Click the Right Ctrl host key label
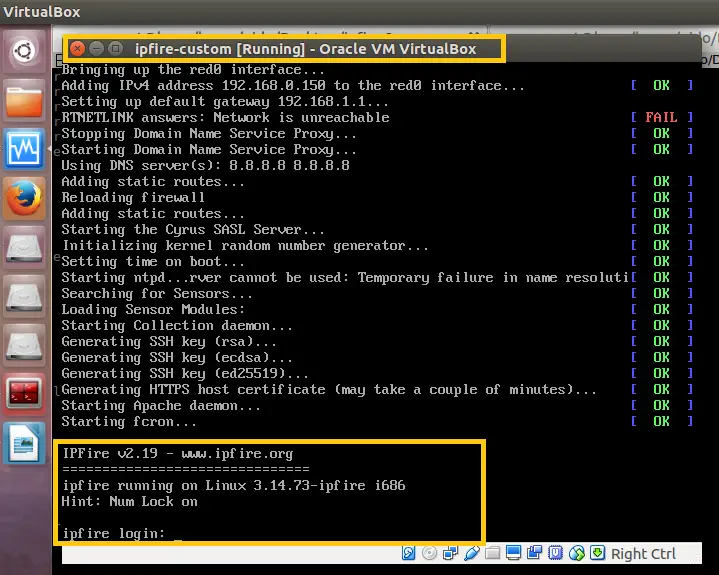Image resolution: width=719 pixels, height=575 pixels. click(643, 554)
